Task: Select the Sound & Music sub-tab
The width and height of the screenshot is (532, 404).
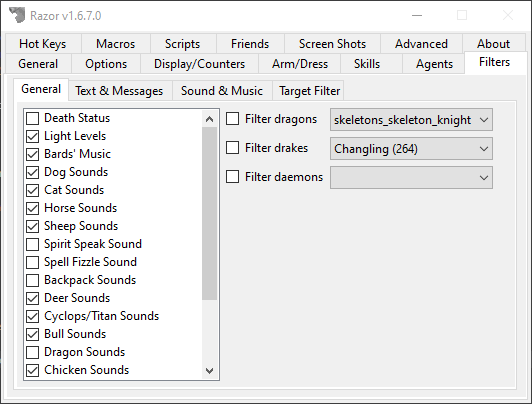Action: 222,91
